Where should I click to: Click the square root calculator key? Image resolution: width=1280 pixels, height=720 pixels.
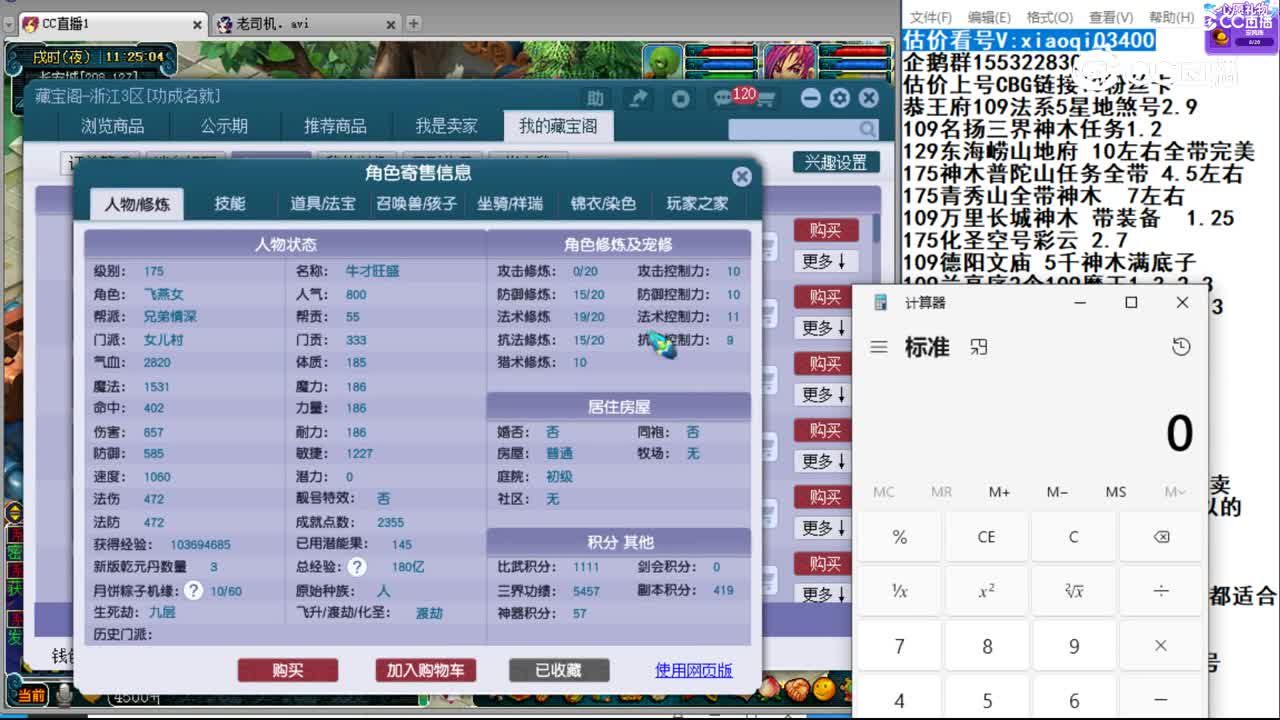(x=1074, y=591)
